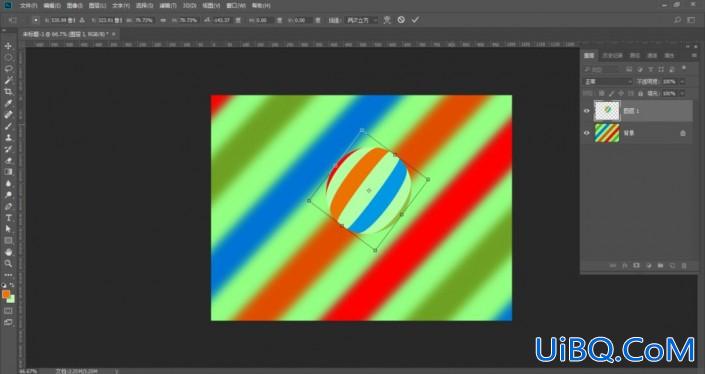The height and width of the screenshot is (374, 705).
Task: Open the blend mode dropdown in Layers panel
Action: [608, 81]
